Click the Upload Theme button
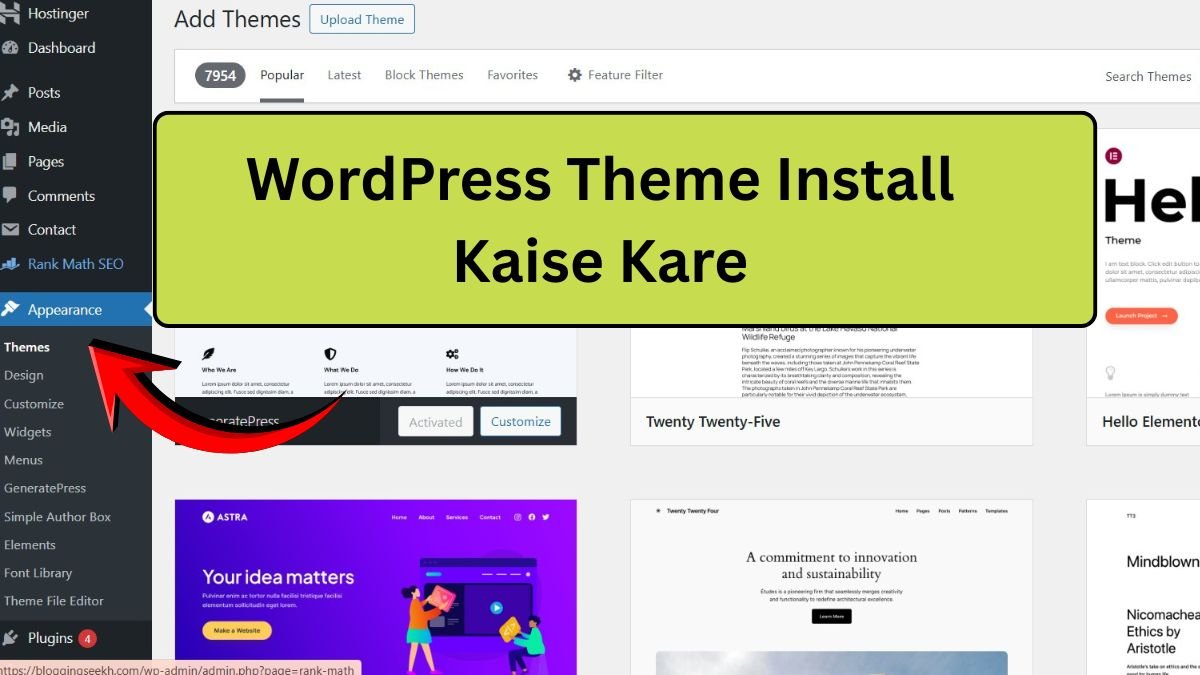Image resolution: width=1200 pixels, height=675 pixels. coord(362,18)
